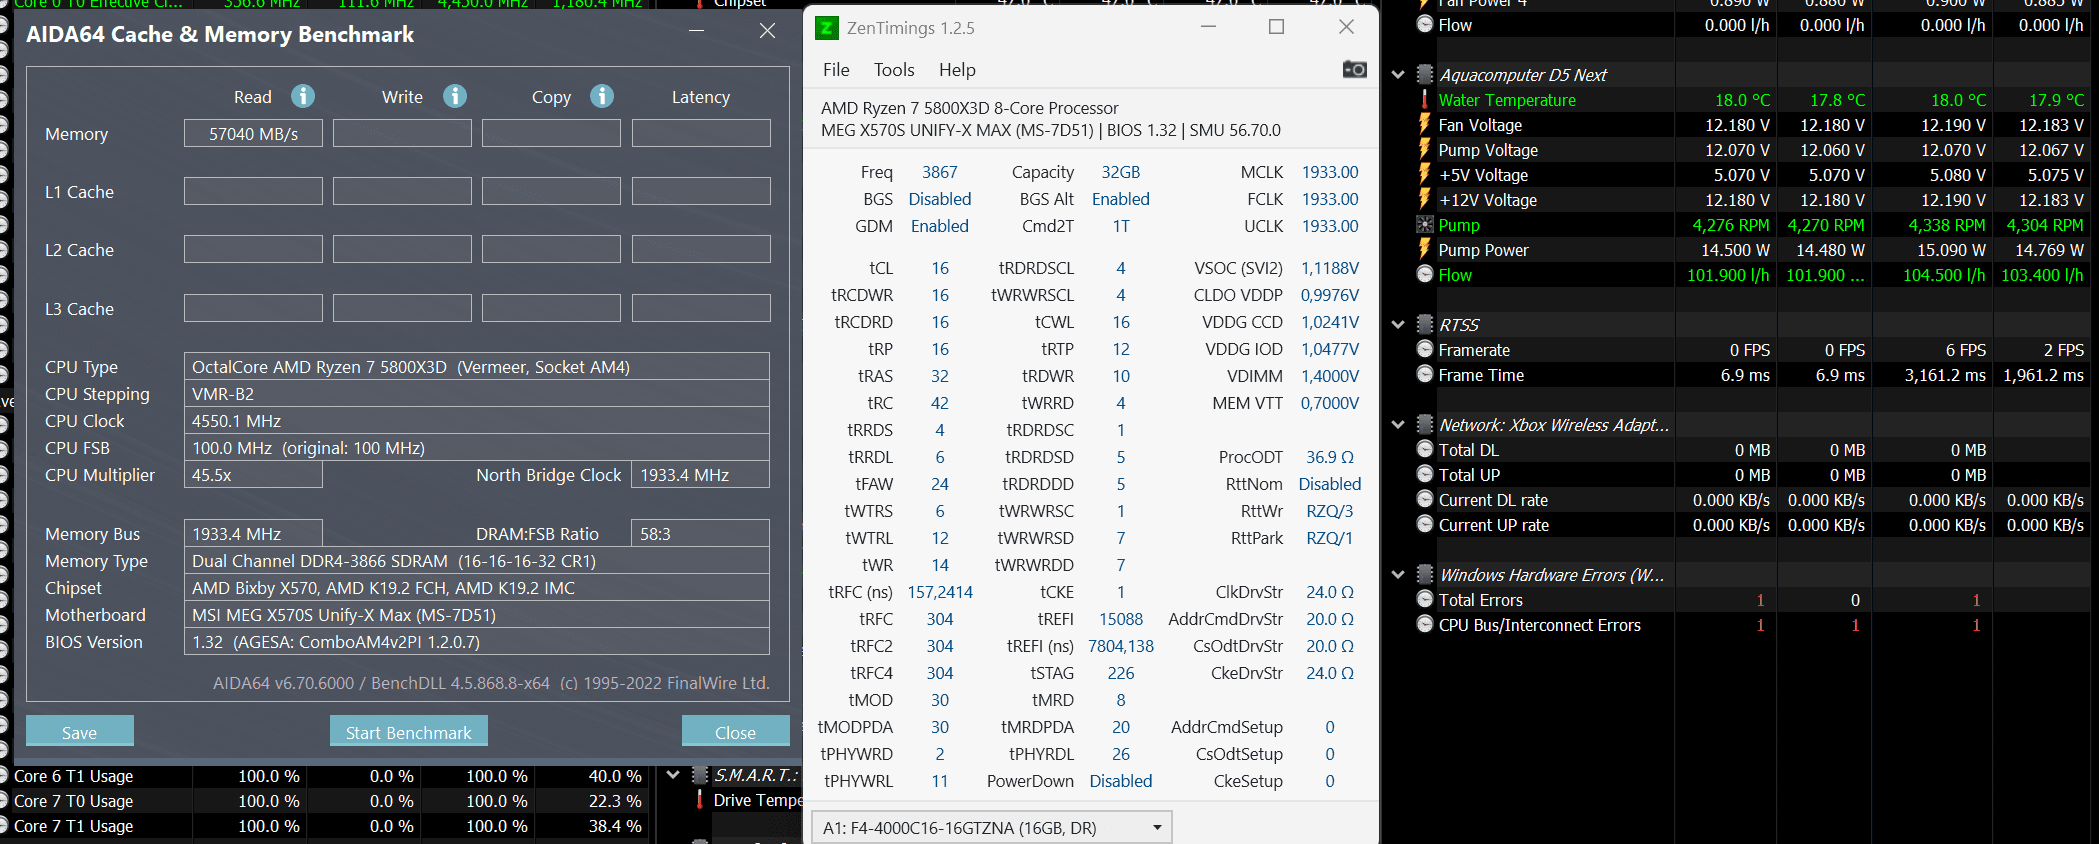Click the Aquacomputer D5 Next chip icon
Viewport: 2099px width, 844px height.
(x=1425, y=74)
